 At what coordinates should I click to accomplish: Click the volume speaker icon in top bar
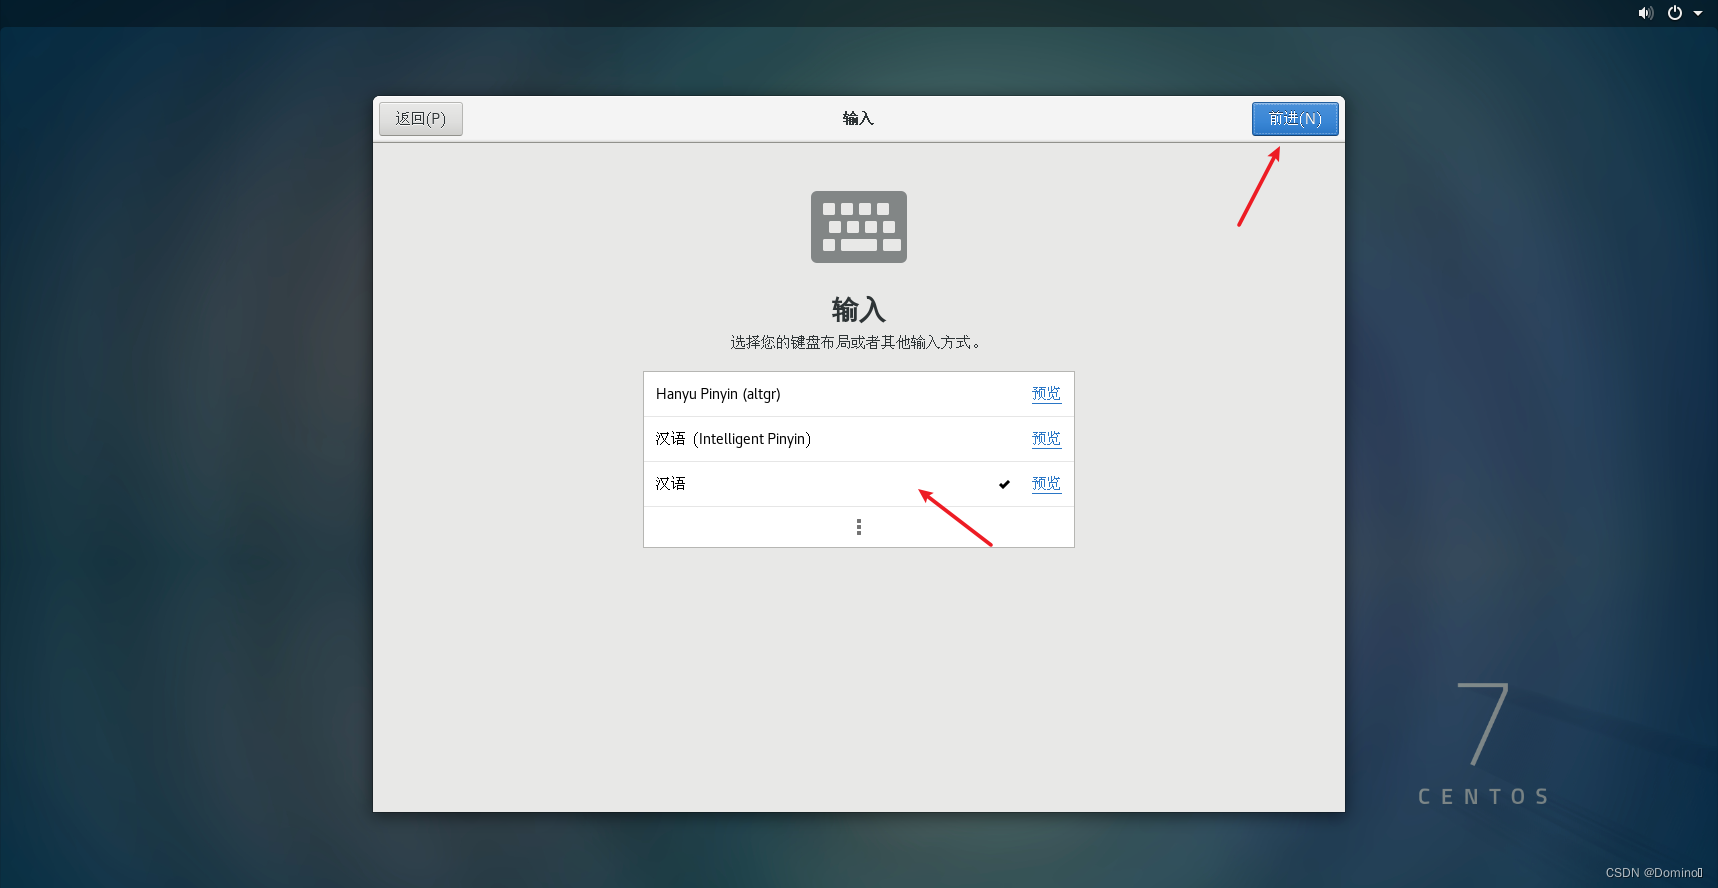[1645, 13]
